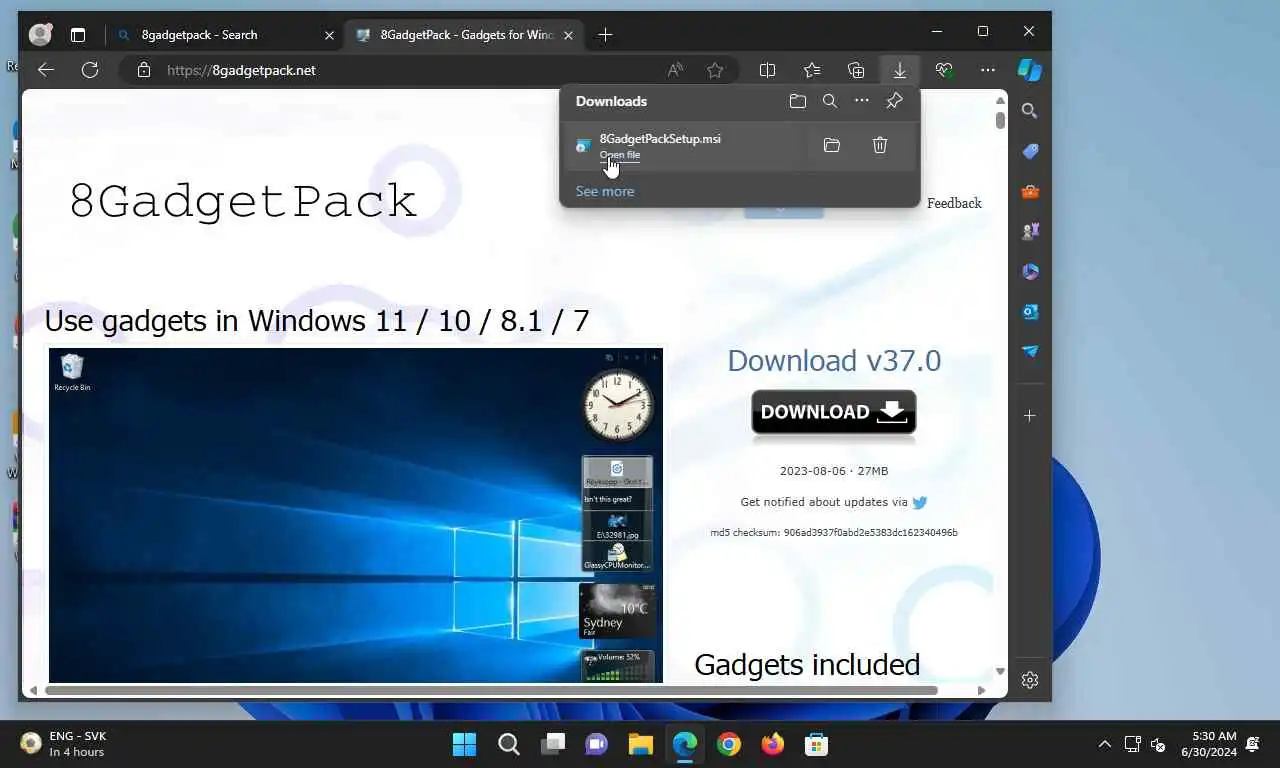Viewport: 1280px width, 768px height.
Task: Open taskbar Search
Action: click(x=509, y=744)
